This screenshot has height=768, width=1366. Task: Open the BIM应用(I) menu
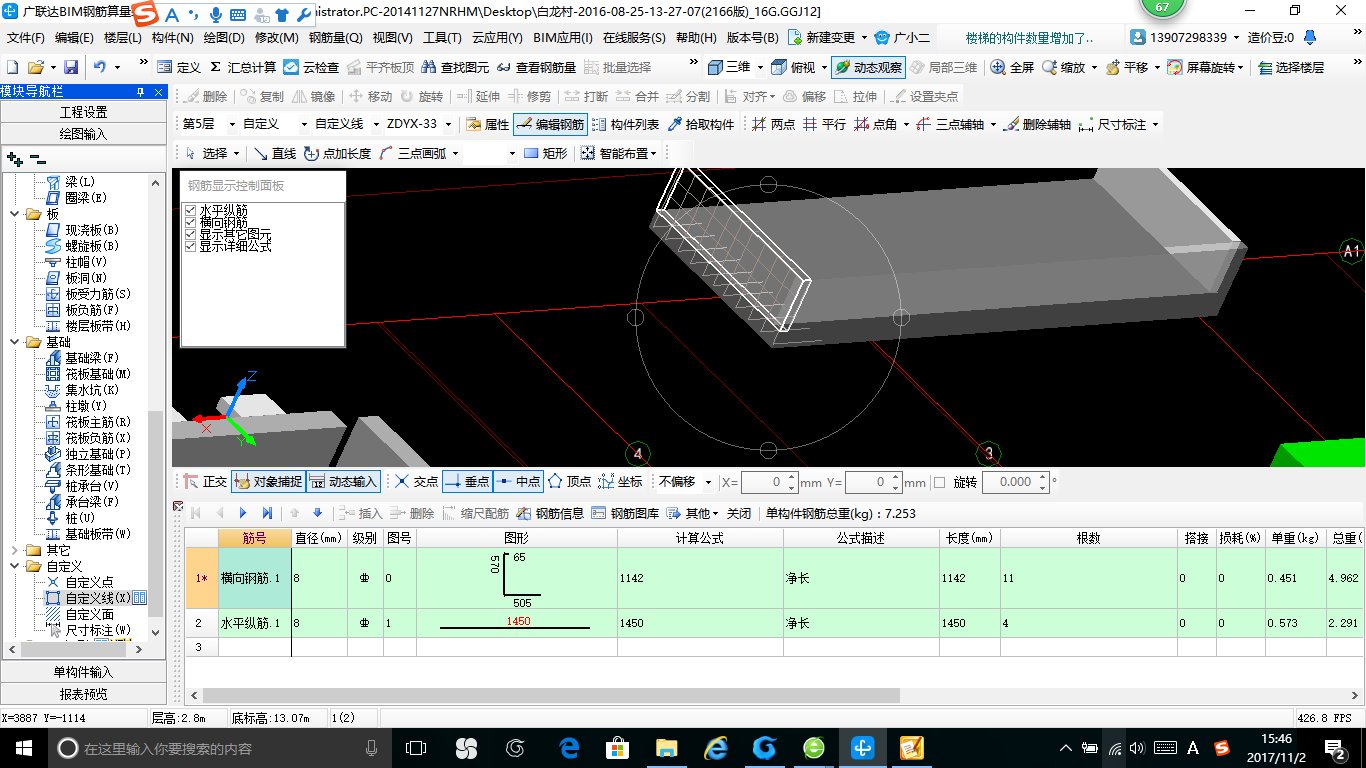[x=563, y=38]
